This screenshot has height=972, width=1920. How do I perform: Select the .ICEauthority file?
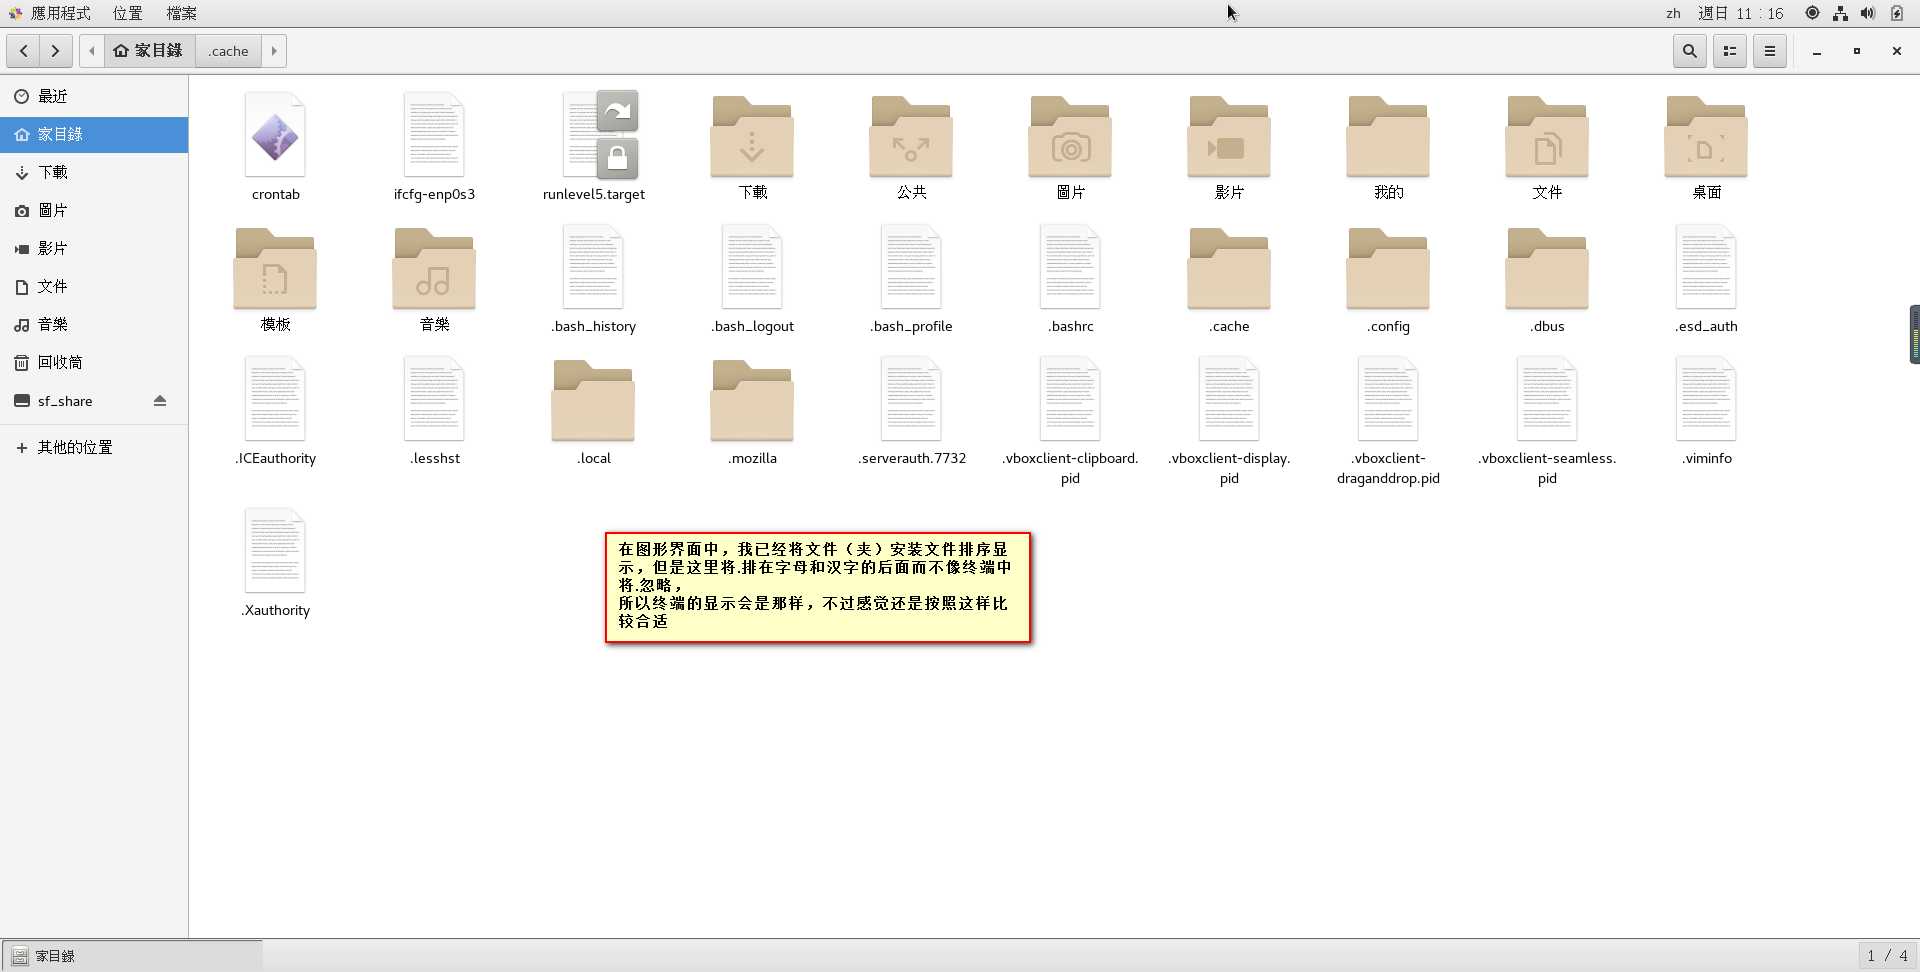(x=275, y=401)
